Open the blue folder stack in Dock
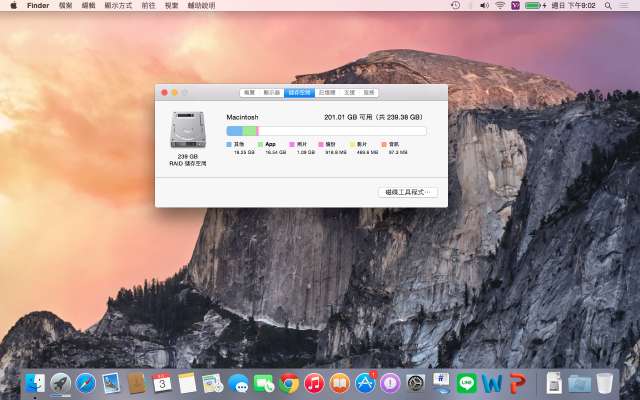Screen dimensions: 640x400 (579, 384)
